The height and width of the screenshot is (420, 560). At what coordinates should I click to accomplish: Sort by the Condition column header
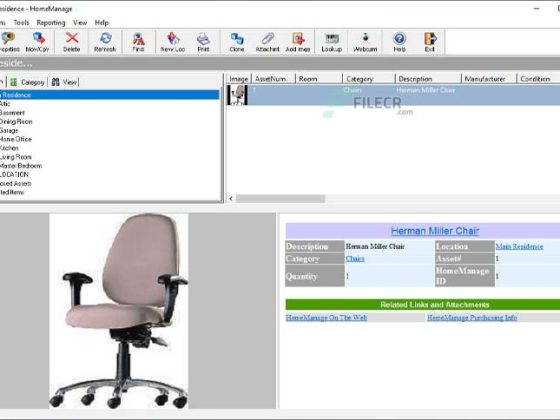coord(539,79)
